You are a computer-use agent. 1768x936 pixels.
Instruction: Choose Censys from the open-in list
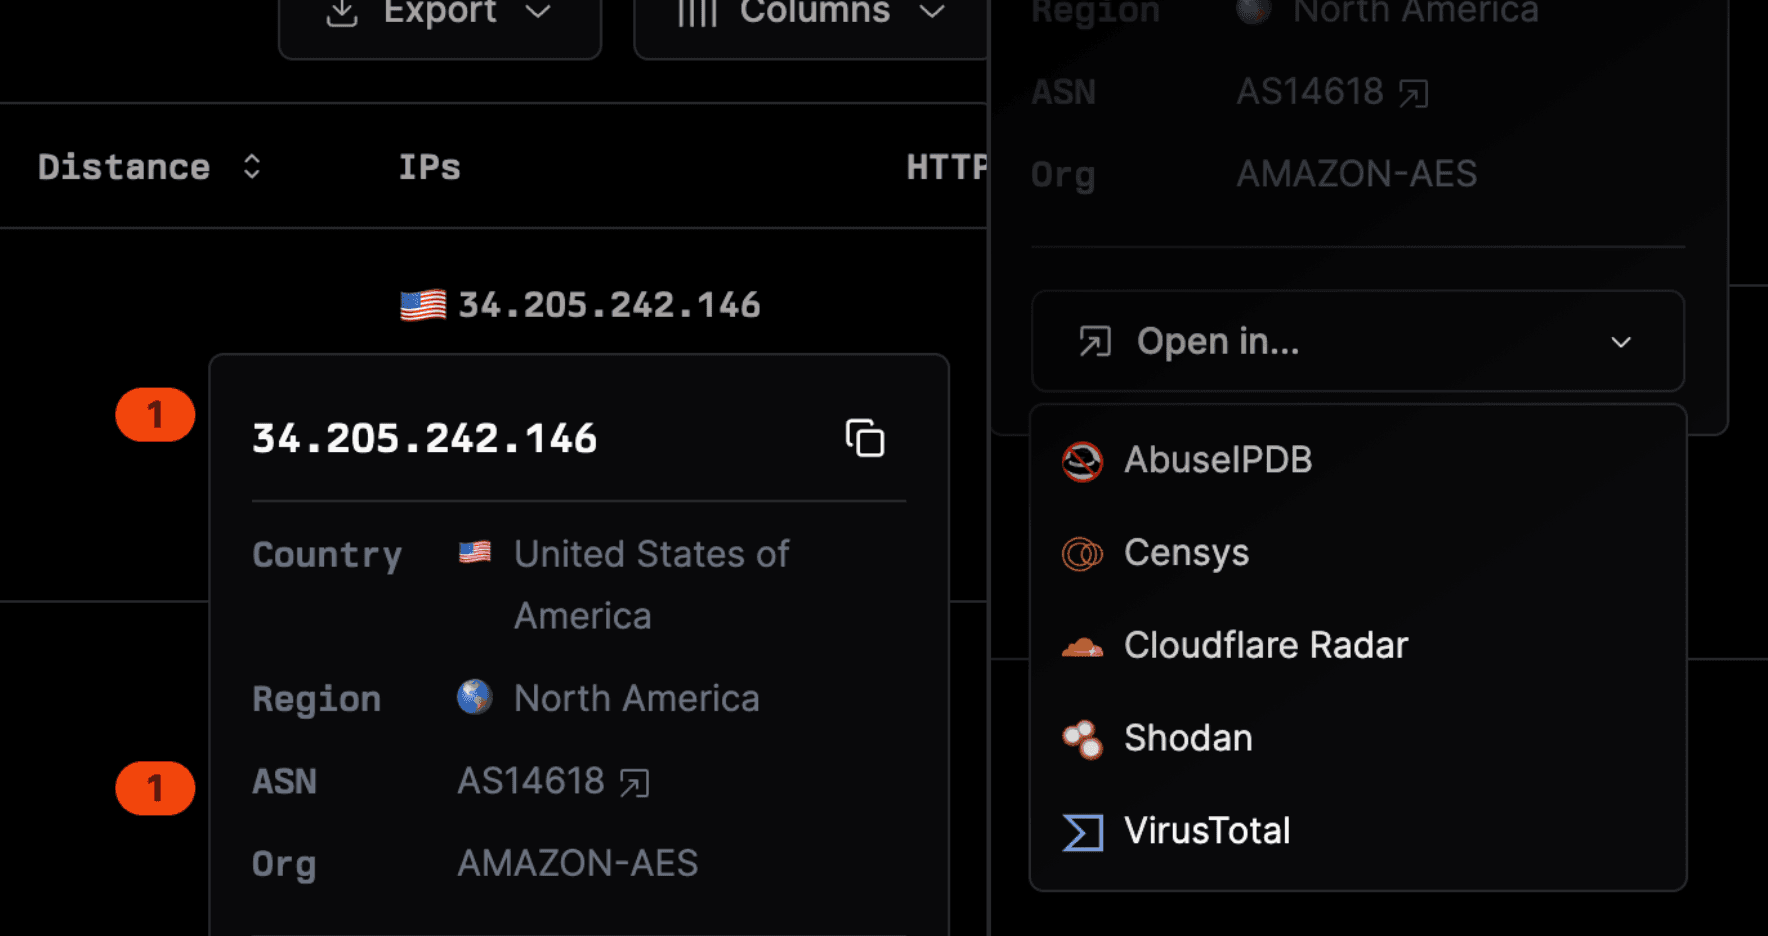pos(1186,553)
